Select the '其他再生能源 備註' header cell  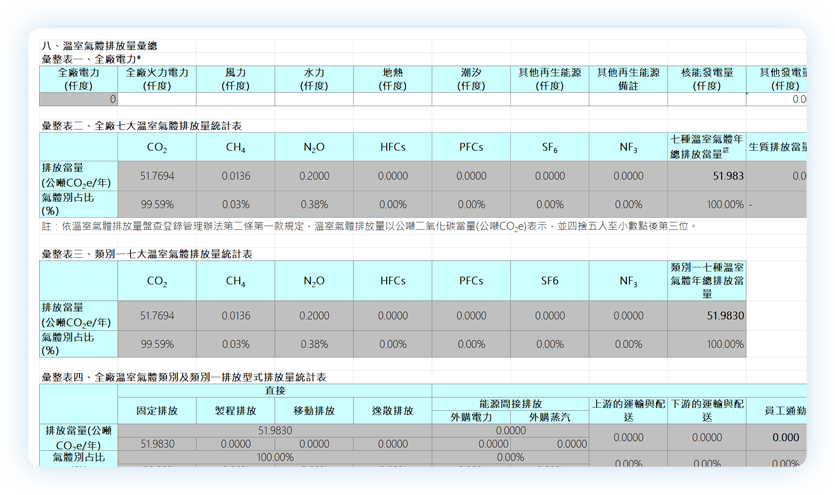(x=628, y=79)
